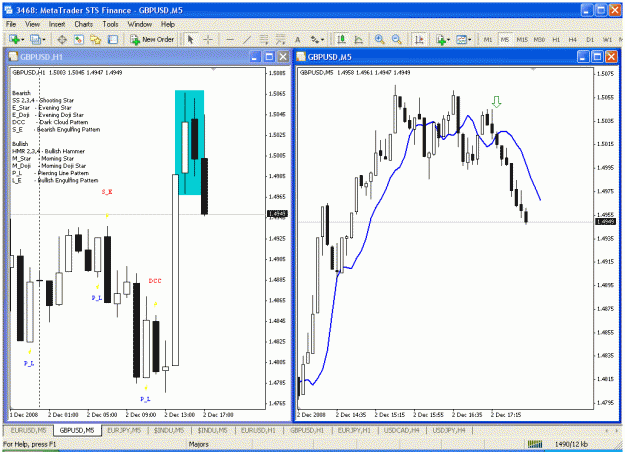Expand the Templates dropdown arrow

point(470,40)
